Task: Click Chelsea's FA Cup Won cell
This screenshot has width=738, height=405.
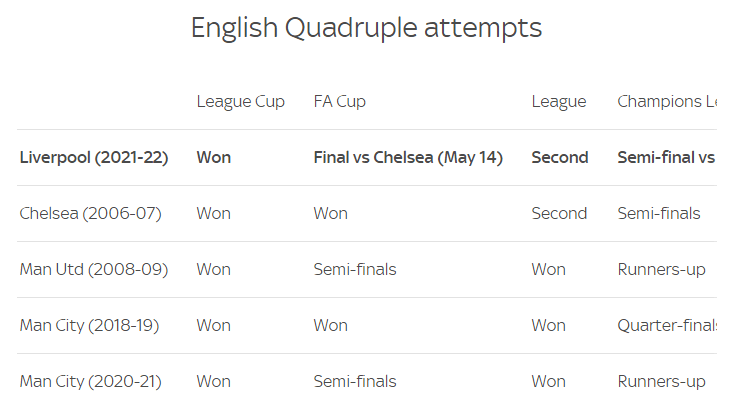Action: coord(330,213)
